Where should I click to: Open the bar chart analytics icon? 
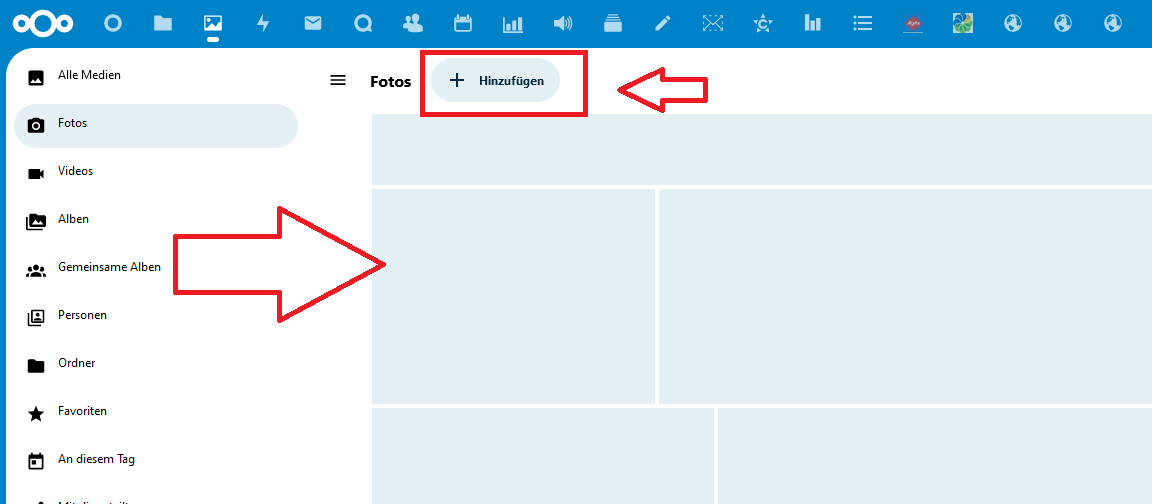[x=513, y=24]
